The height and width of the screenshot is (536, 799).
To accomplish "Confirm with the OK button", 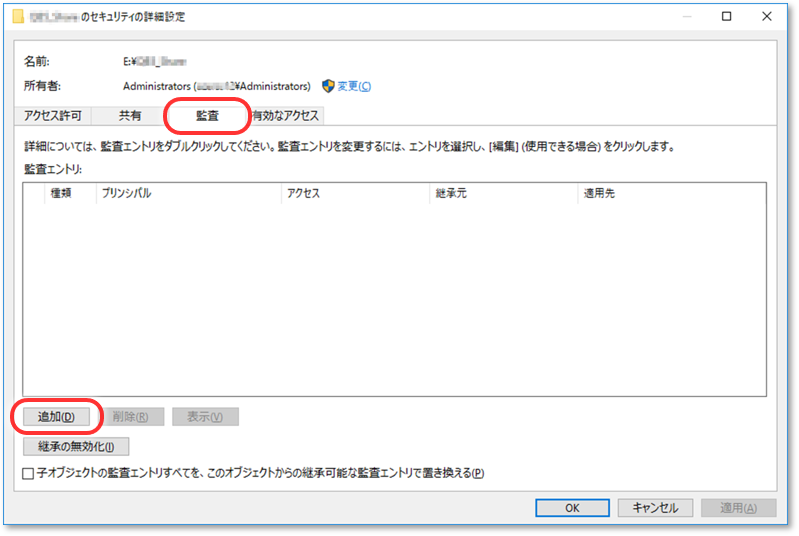I will (572, 507).
